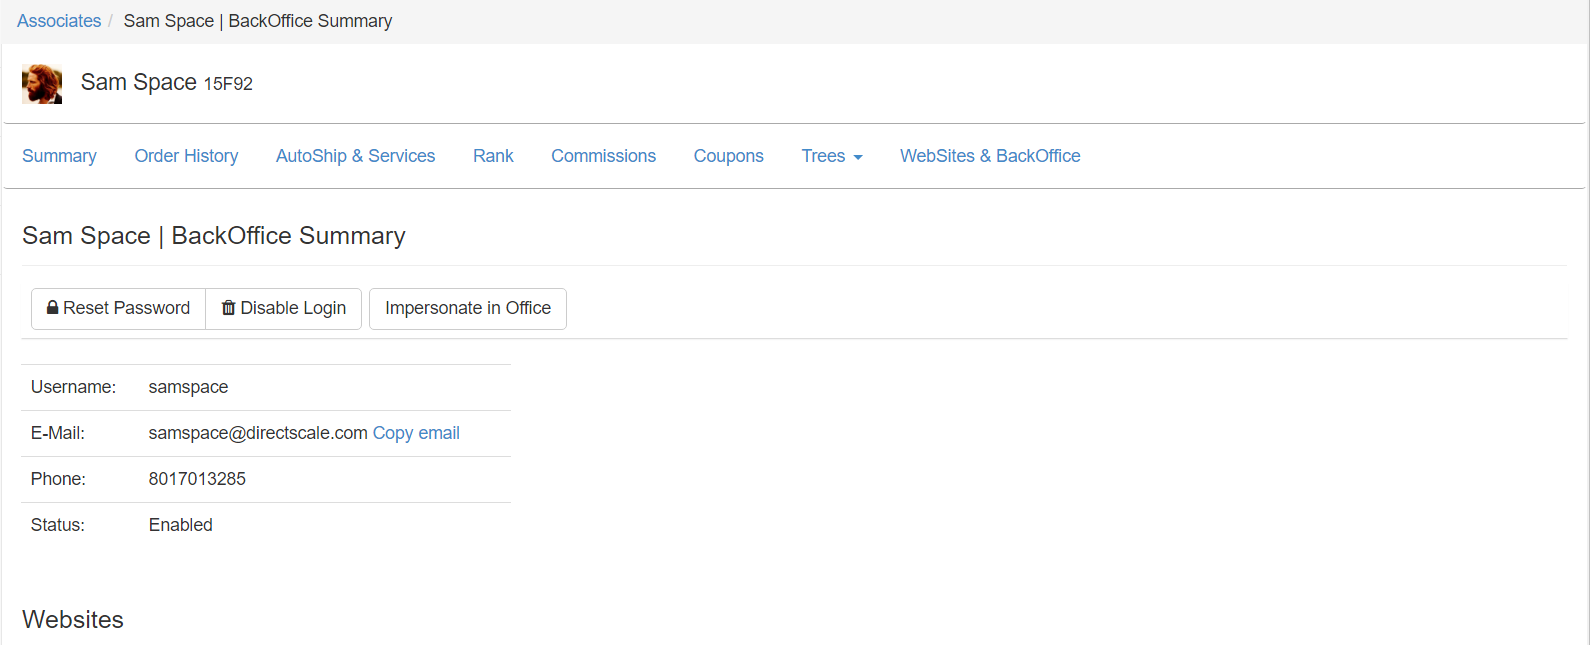Click the associate ID 15F92
This screenshot has height=645, width=1590.
pos(228,84)
